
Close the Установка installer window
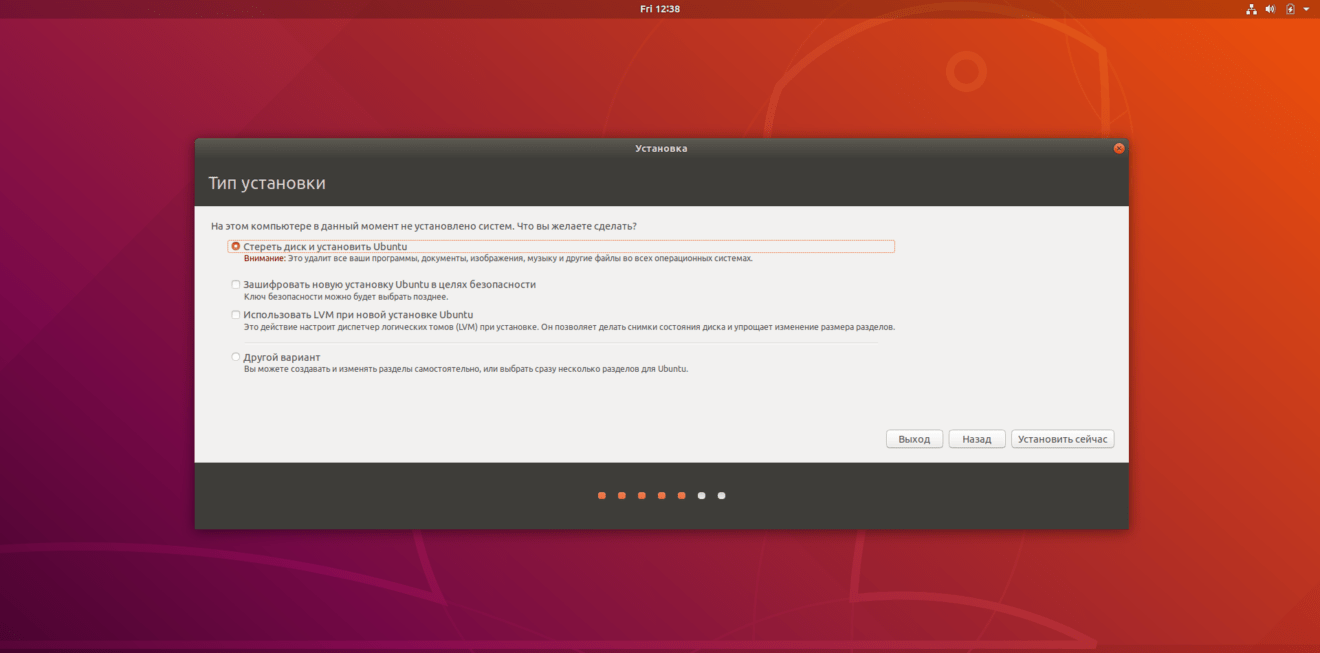[1118, 147]
